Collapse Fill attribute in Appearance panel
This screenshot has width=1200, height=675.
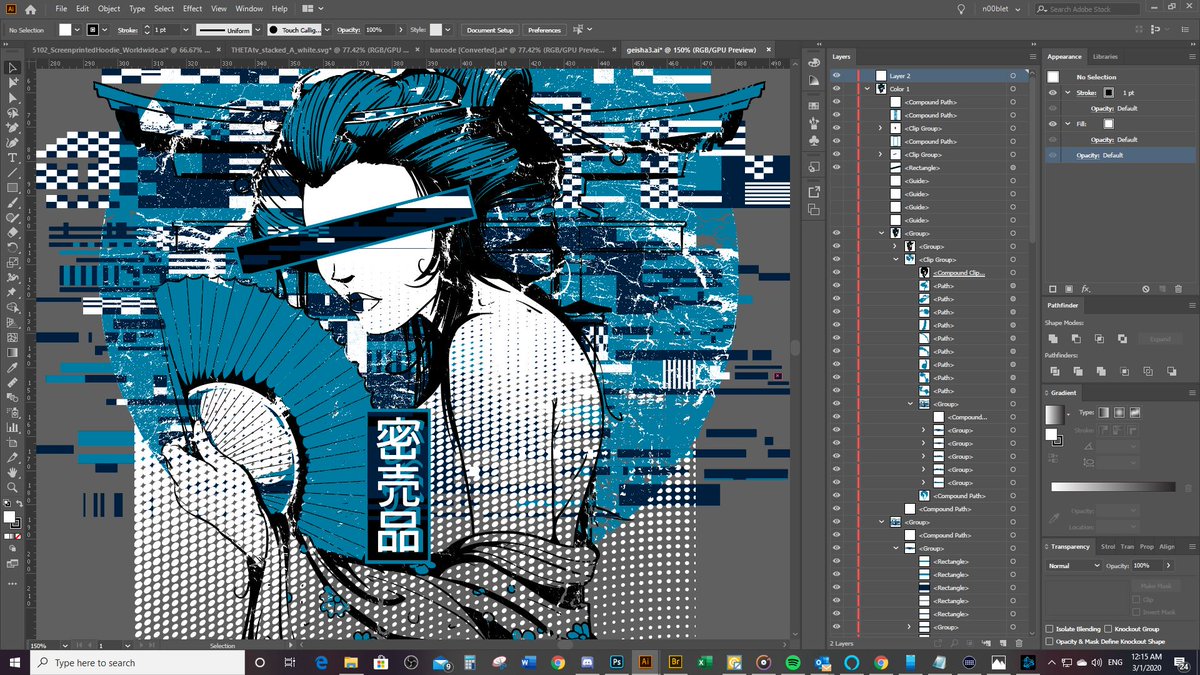pyautogui.click(x=1067, y=124)
